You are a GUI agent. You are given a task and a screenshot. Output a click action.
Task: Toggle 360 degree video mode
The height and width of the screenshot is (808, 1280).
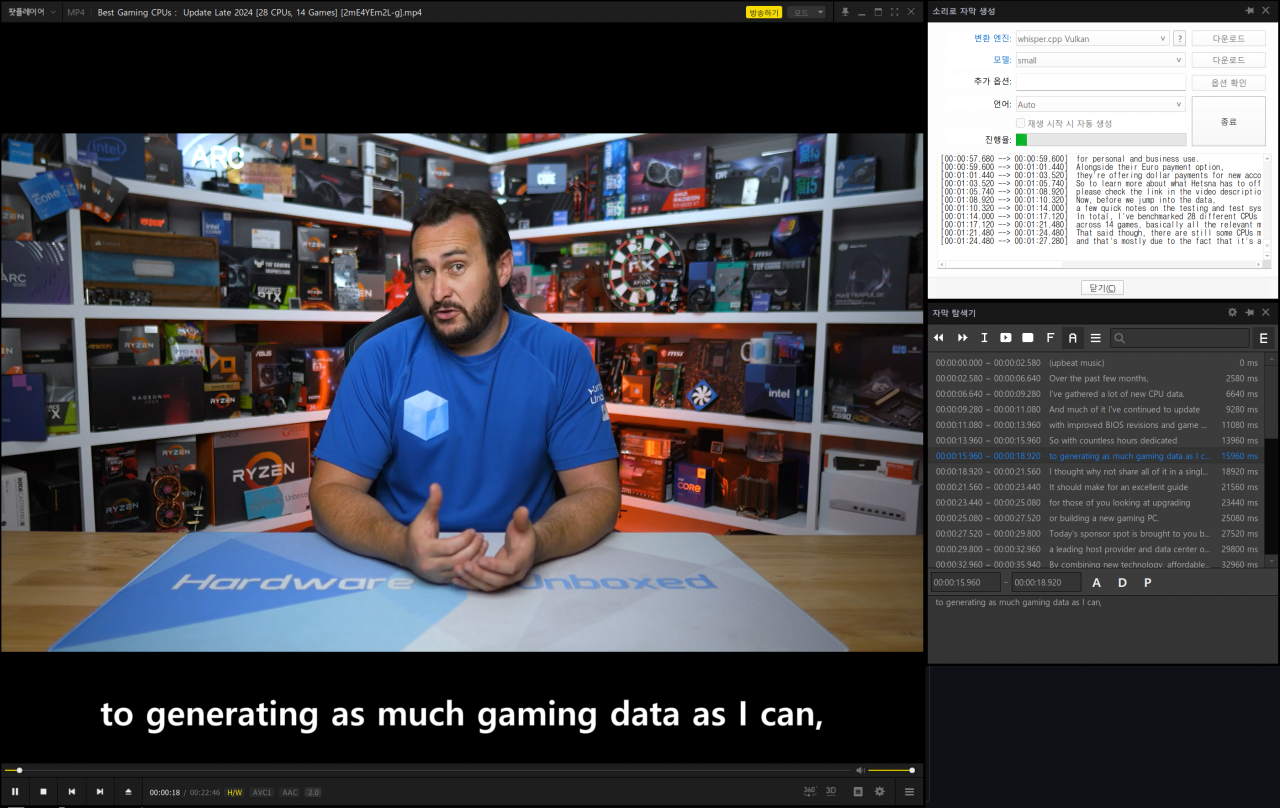click(x=810, y=791)
